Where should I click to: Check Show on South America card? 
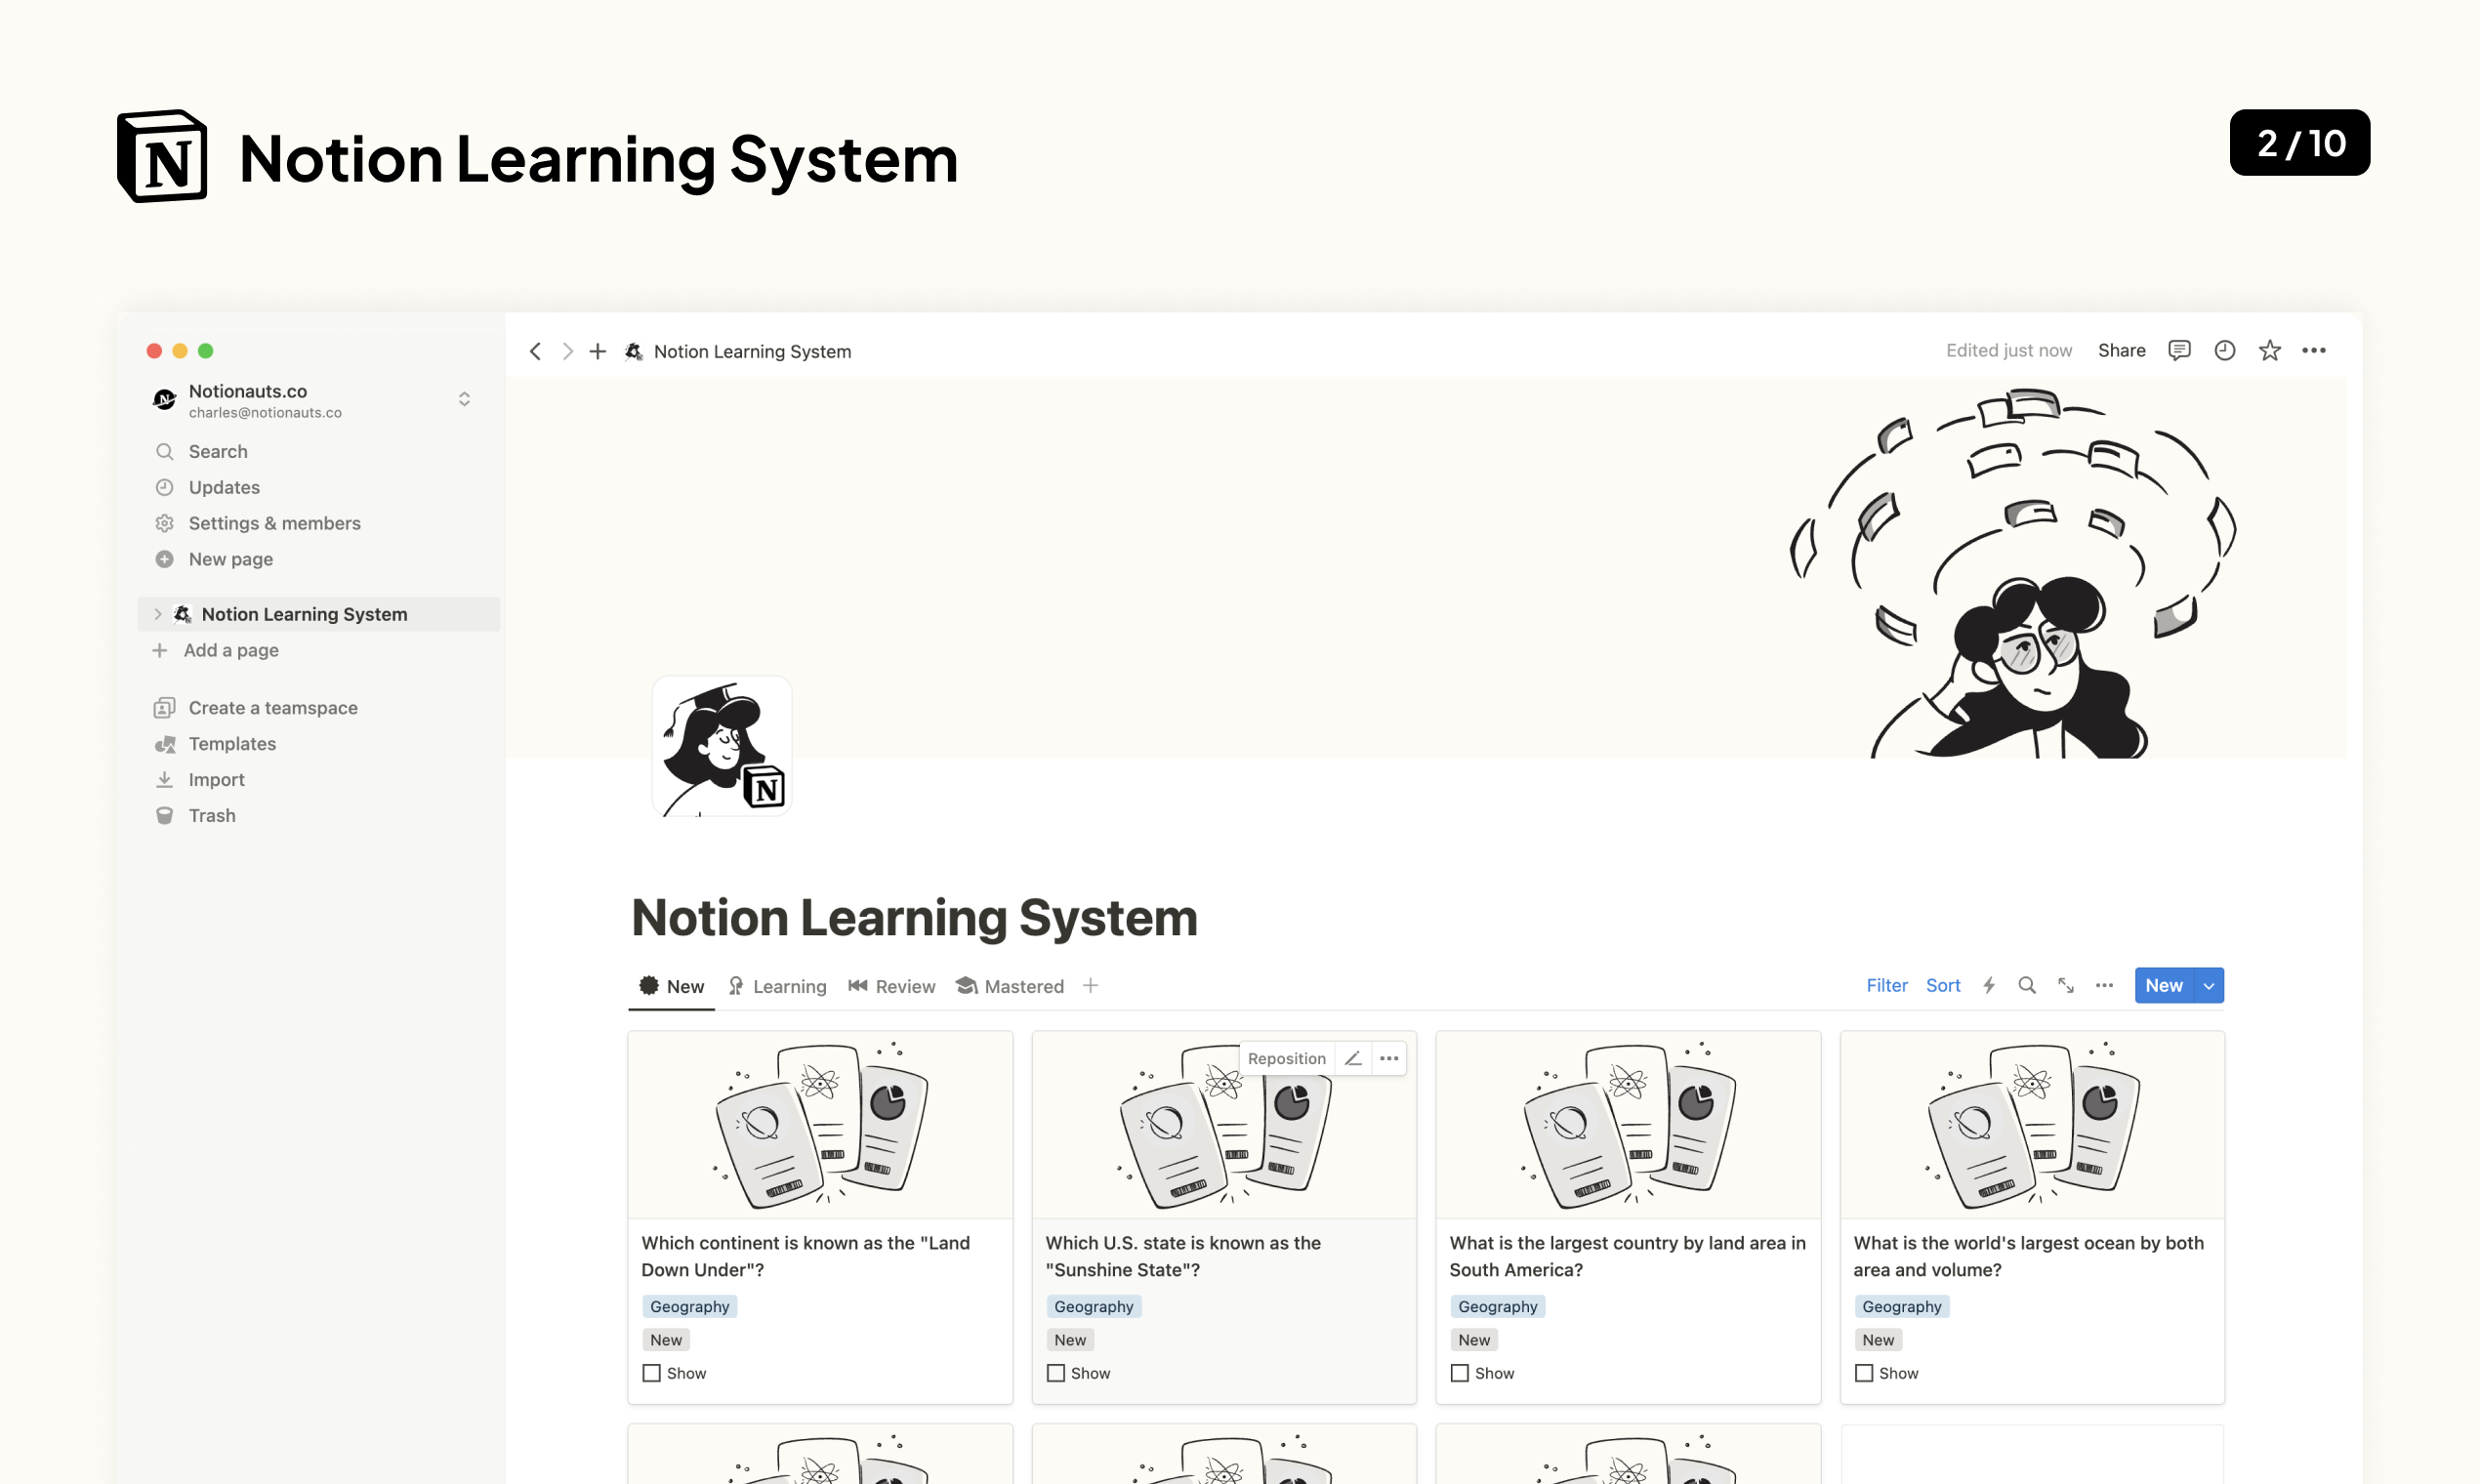[x=1460, y=1373]
